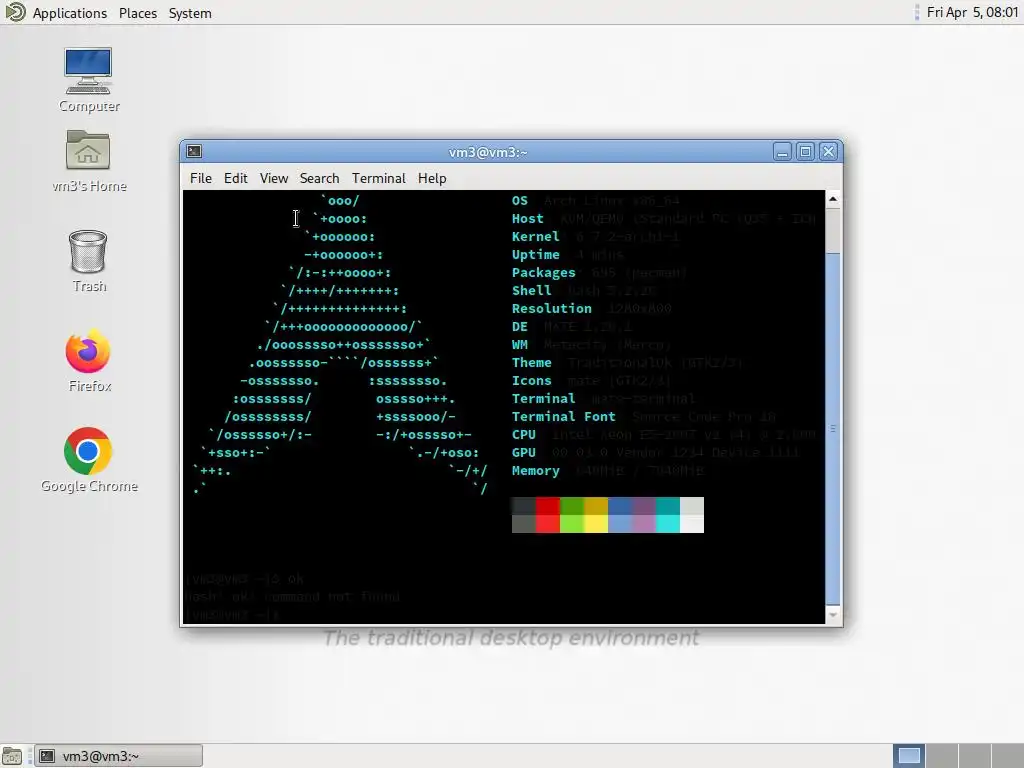The height and width of the screenshot is (768, 1024).
Task: Minimize the terminal window
Action: pos(782,152)
